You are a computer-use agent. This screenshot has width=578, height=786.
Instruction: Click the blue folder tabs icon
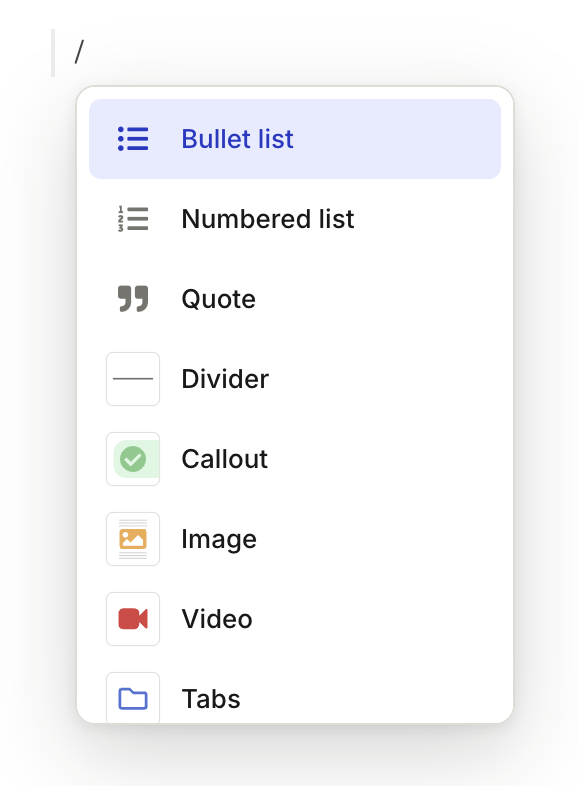pos(133,698)
